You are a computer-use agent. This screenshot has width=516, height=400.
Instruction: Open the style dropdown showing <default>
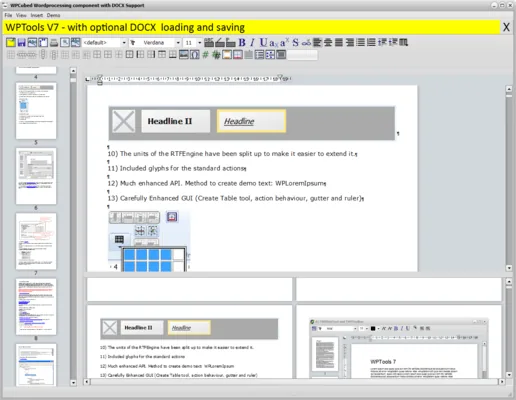coord(104,43)
